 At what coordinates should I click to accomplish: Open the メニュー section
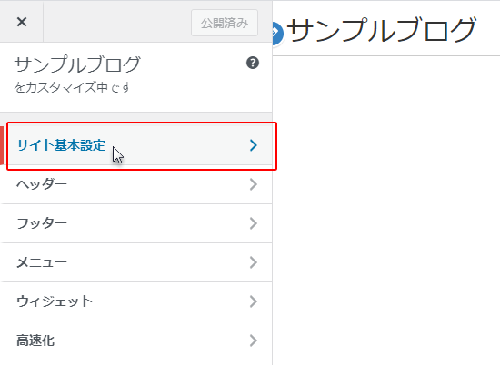[x=136, y=262]
